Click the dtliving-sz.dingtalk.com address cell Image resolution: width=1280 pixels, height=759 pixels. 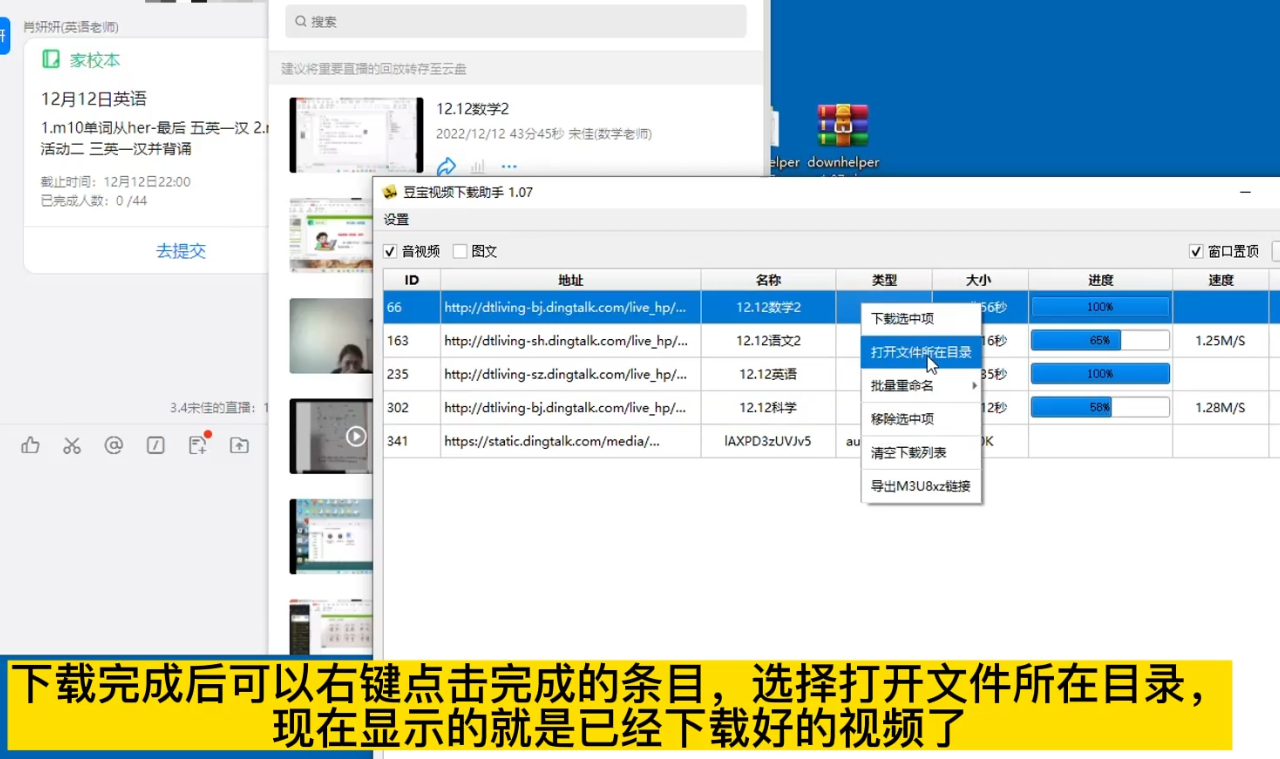(x=571, y=374)
